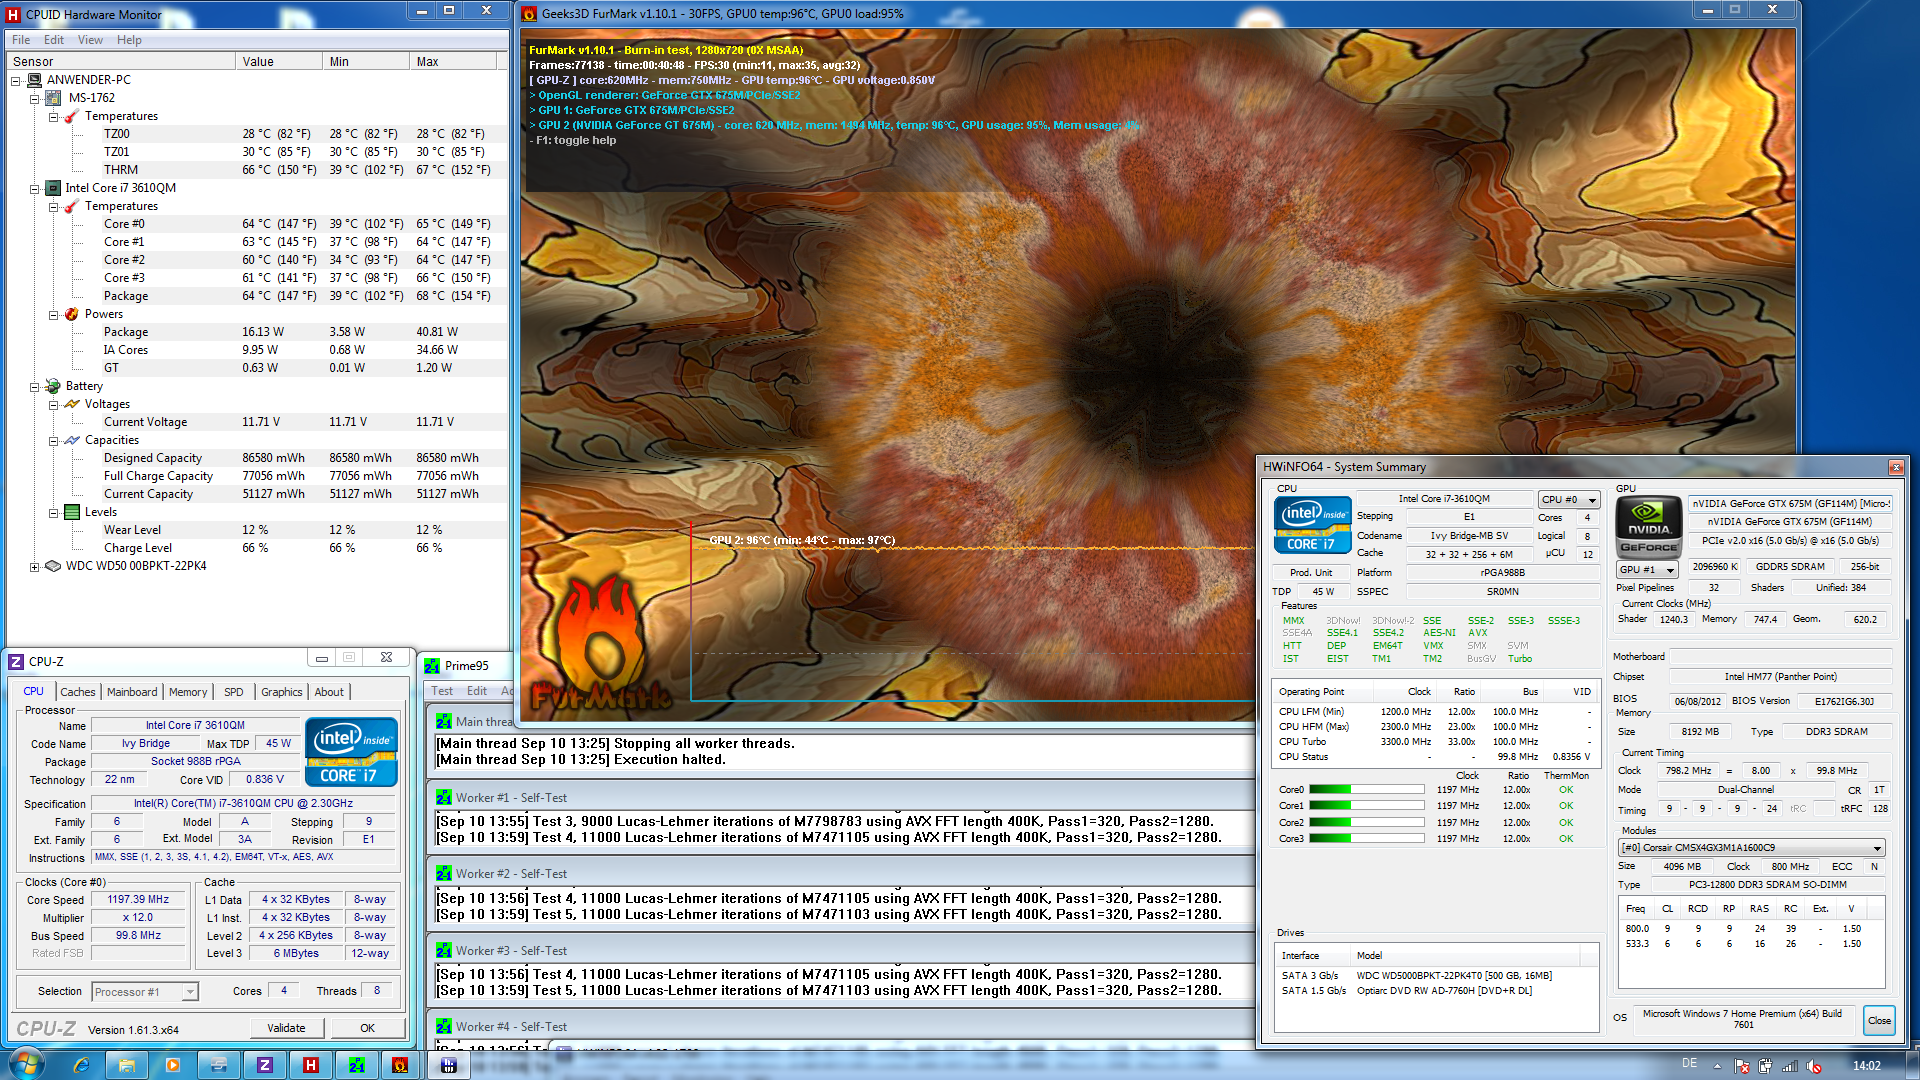
Task: Click the Value column header in HWMonitor
Action: tap(279, 62)
